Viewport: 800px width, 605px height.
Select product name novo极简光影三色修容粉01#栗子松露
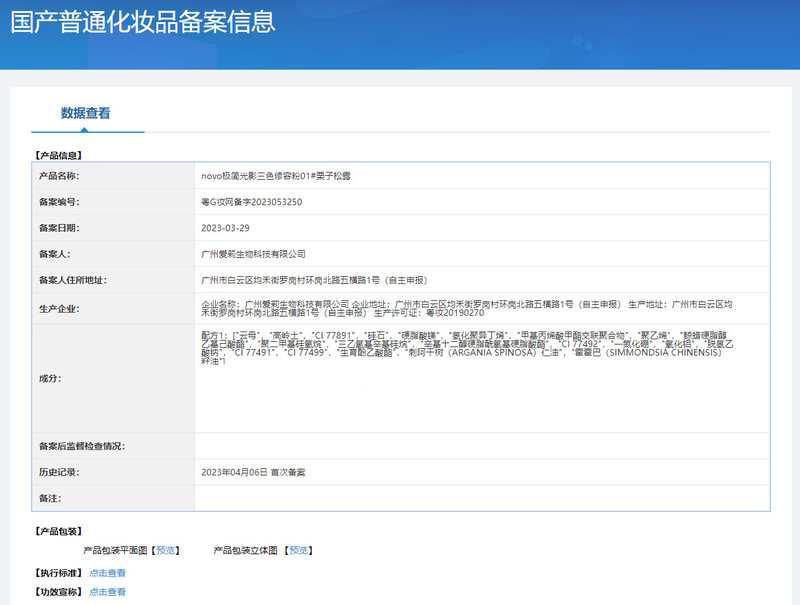(x=276, y=176)
